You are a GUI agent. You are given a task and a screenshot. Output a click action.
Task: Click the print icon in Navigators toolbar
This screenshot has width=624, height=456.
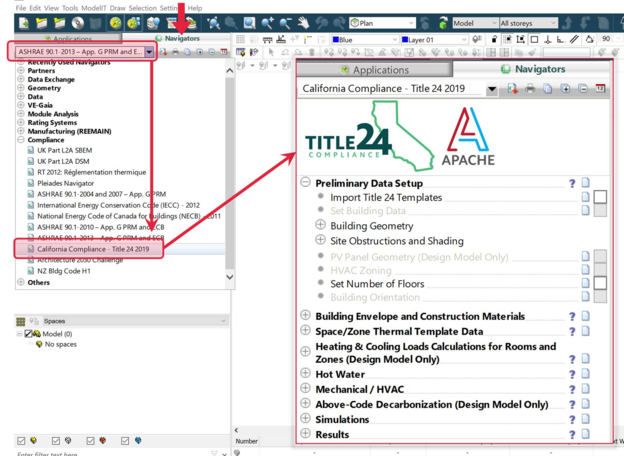pyautogui.click(x=529, y=89)
